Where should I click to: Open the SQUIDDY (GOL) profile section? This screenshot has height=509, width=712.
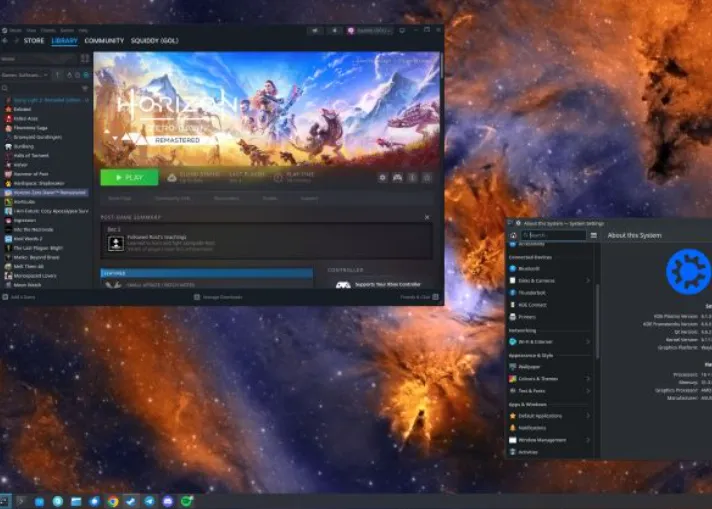(x=154, y=41)
